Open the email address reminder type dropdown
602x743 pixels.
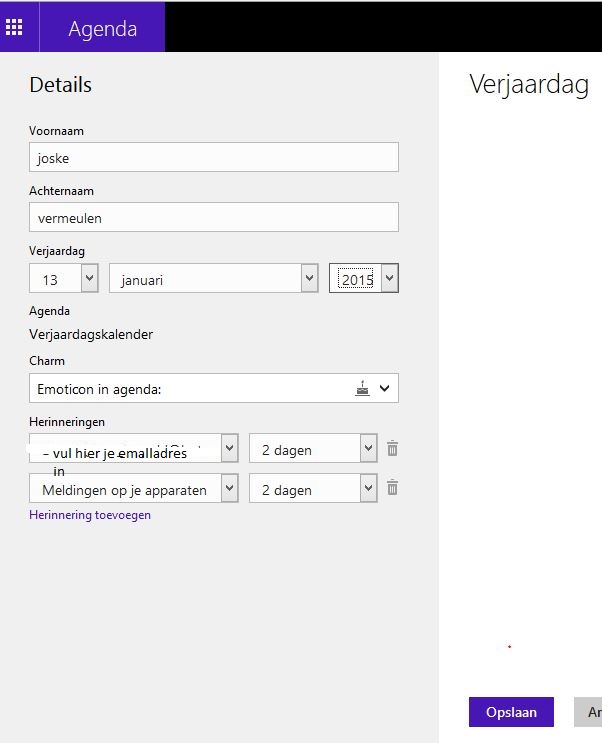134,448
